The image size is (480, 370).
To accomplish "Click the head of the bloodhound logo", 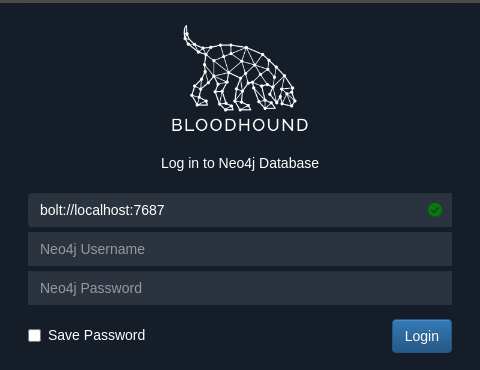I will (287, 95).
